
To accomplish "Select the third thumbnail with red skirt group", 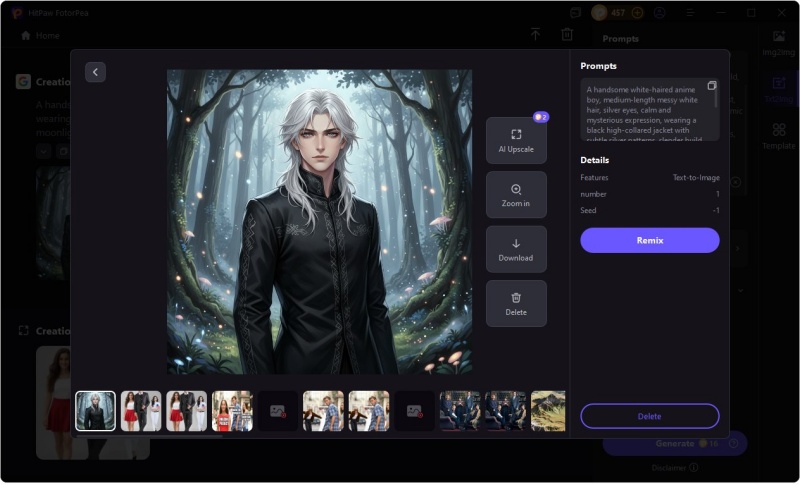I will 187,411.
